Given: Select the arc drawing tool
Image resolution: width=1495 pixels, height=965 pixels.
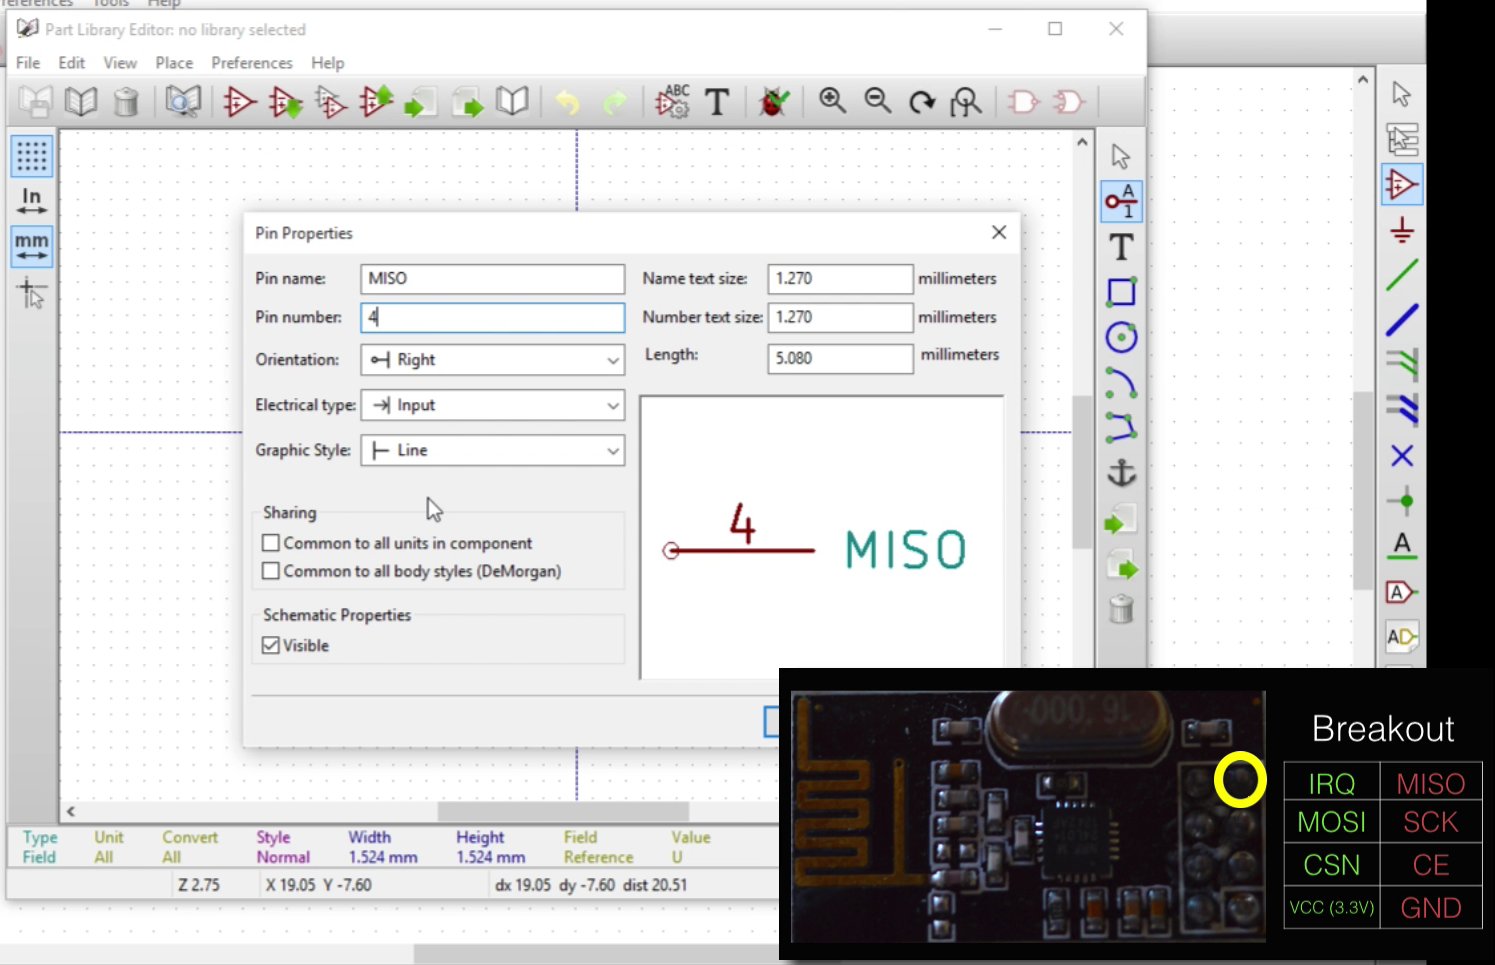Looking at the screenshot, I should click(1121, 382).
